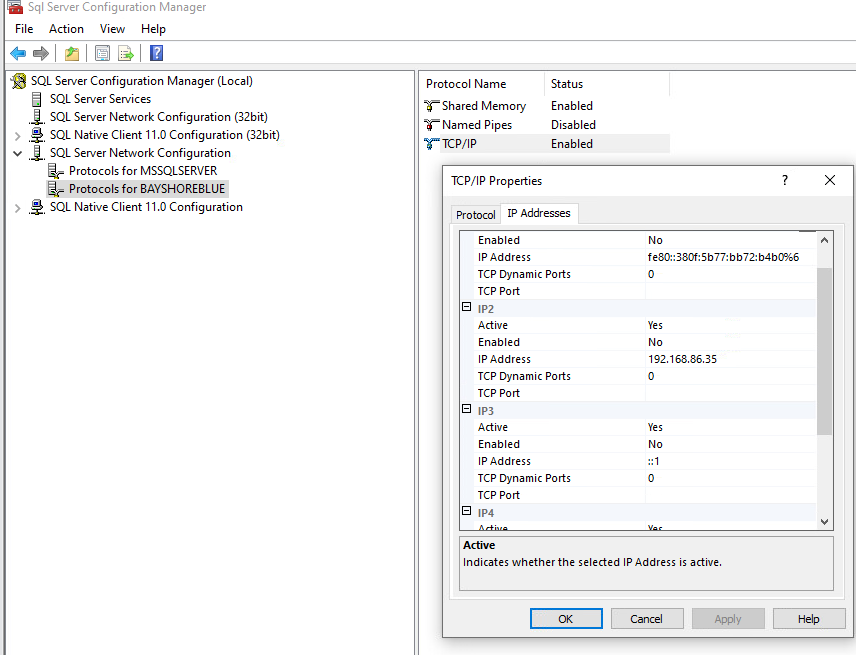
Task: Click the scrollbar up arrow in IP list
Action: 824,240
